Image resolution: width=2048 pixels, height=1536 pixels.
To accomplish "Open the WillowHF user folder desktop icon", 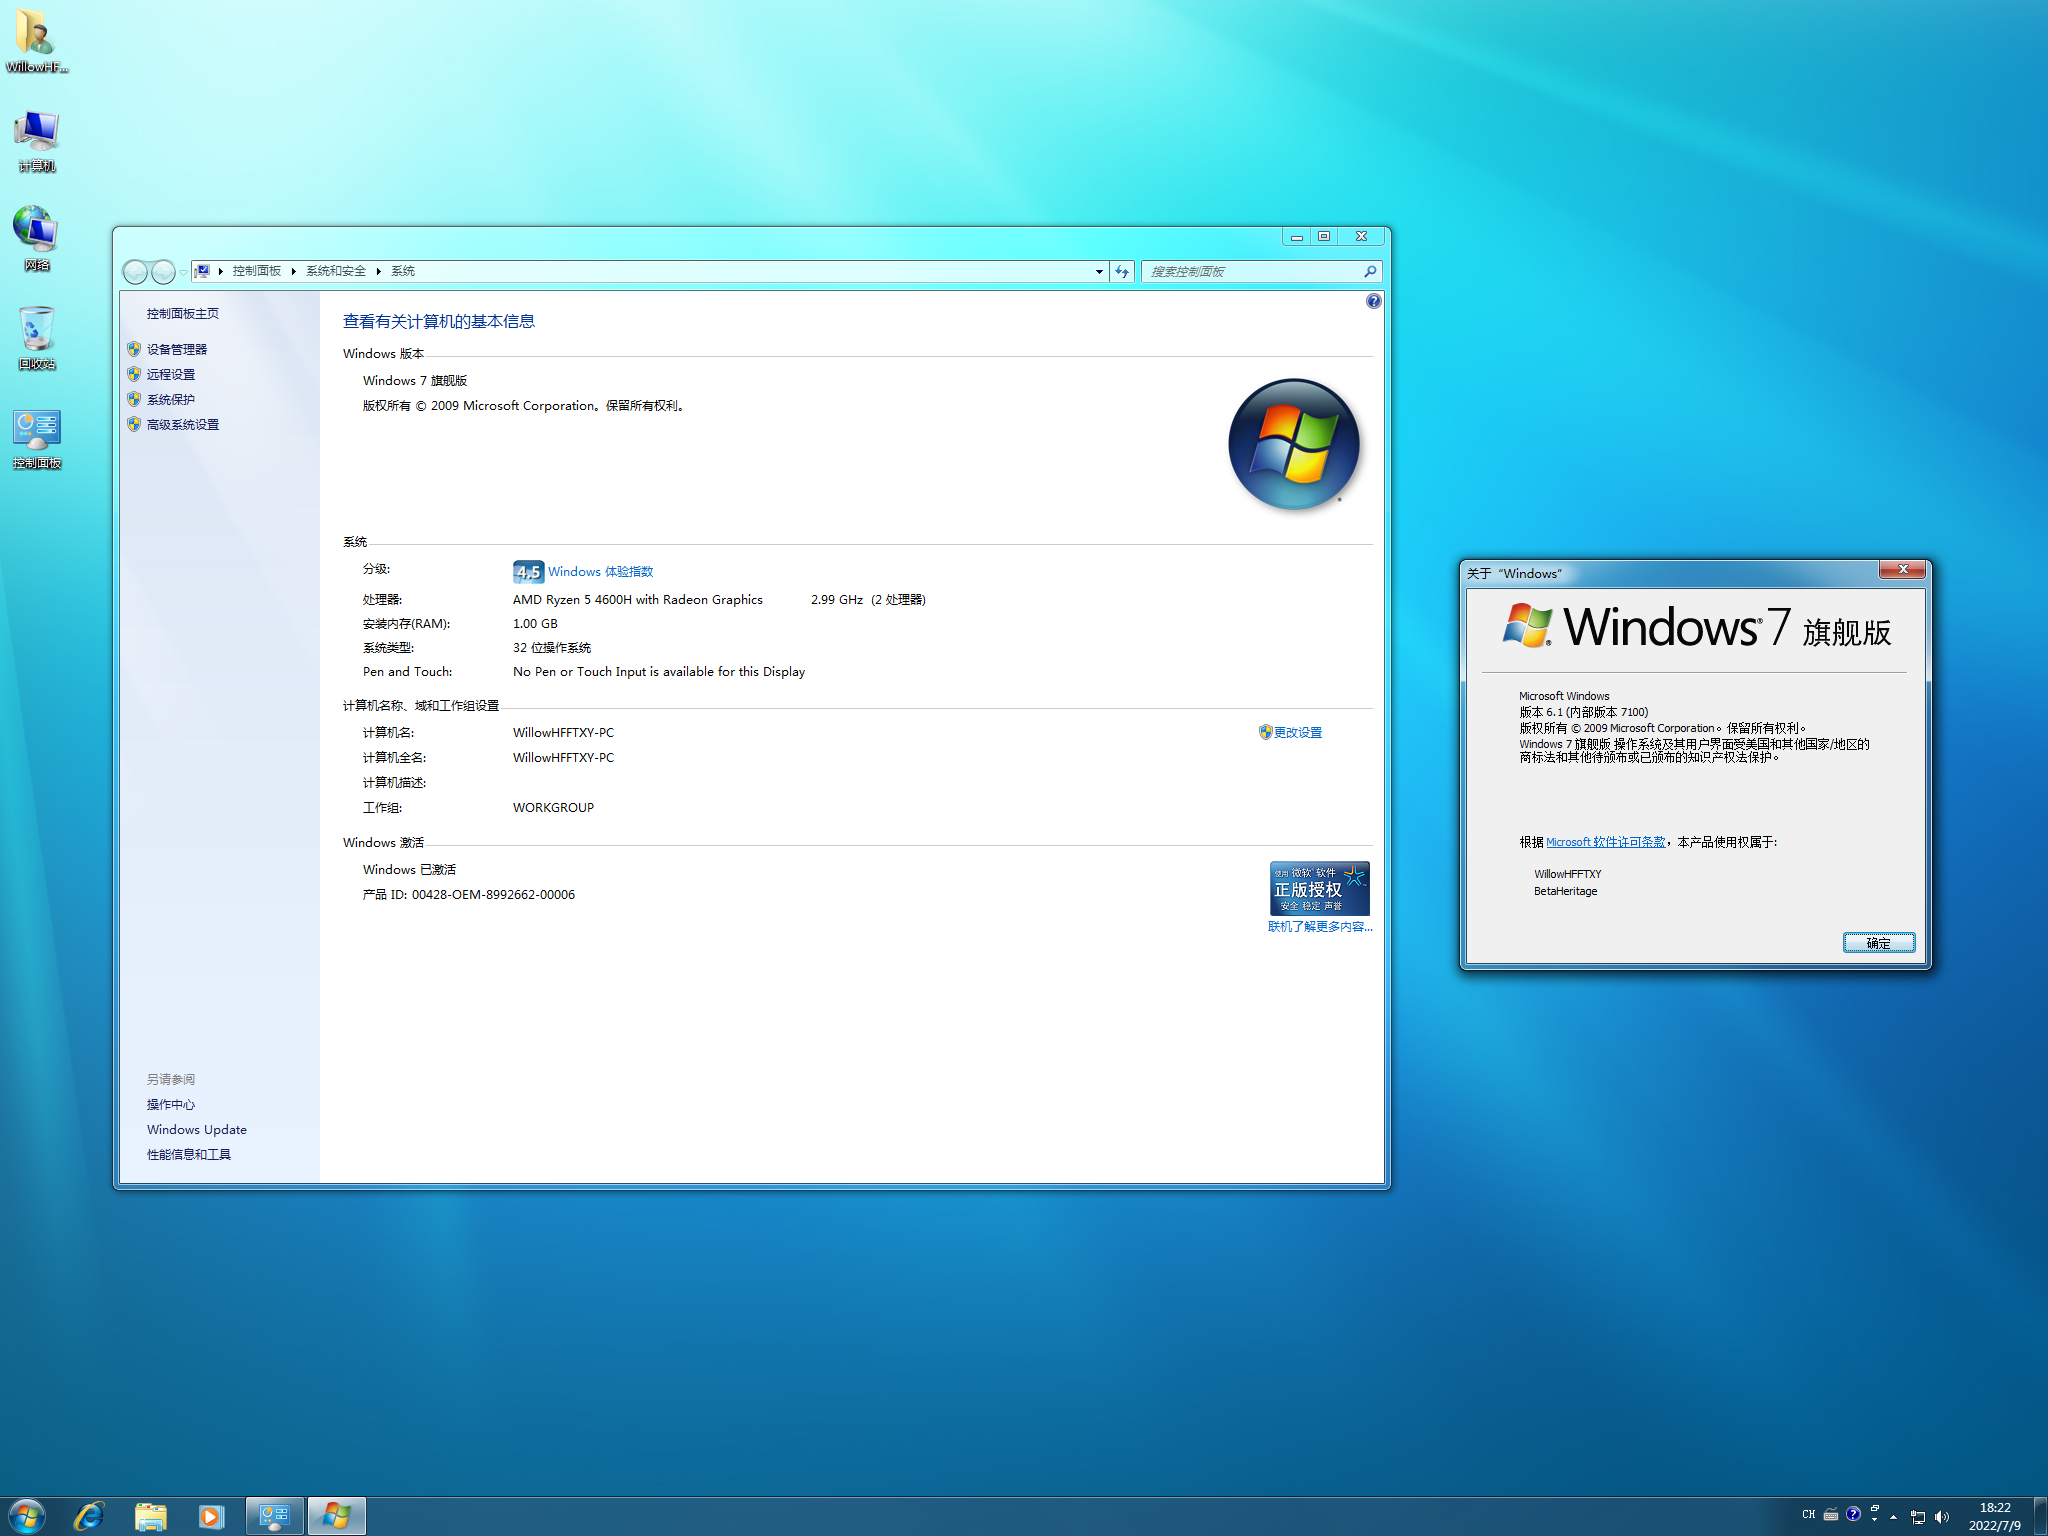I will [36, 40].
